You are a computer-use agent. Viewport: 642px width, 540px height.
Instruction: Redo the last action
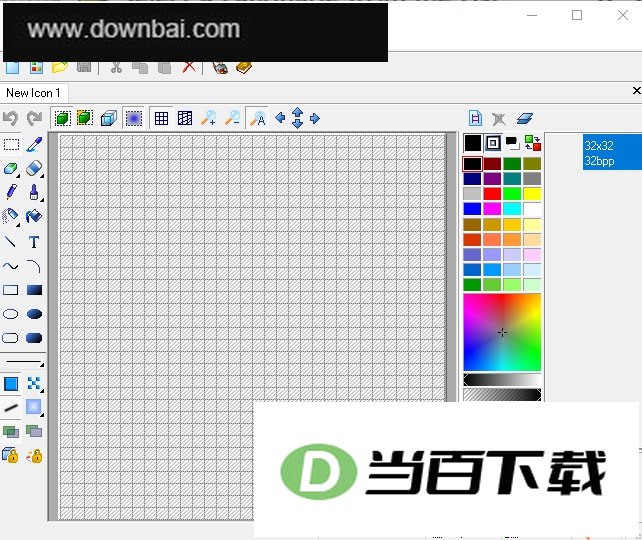[x=34, y=118]
